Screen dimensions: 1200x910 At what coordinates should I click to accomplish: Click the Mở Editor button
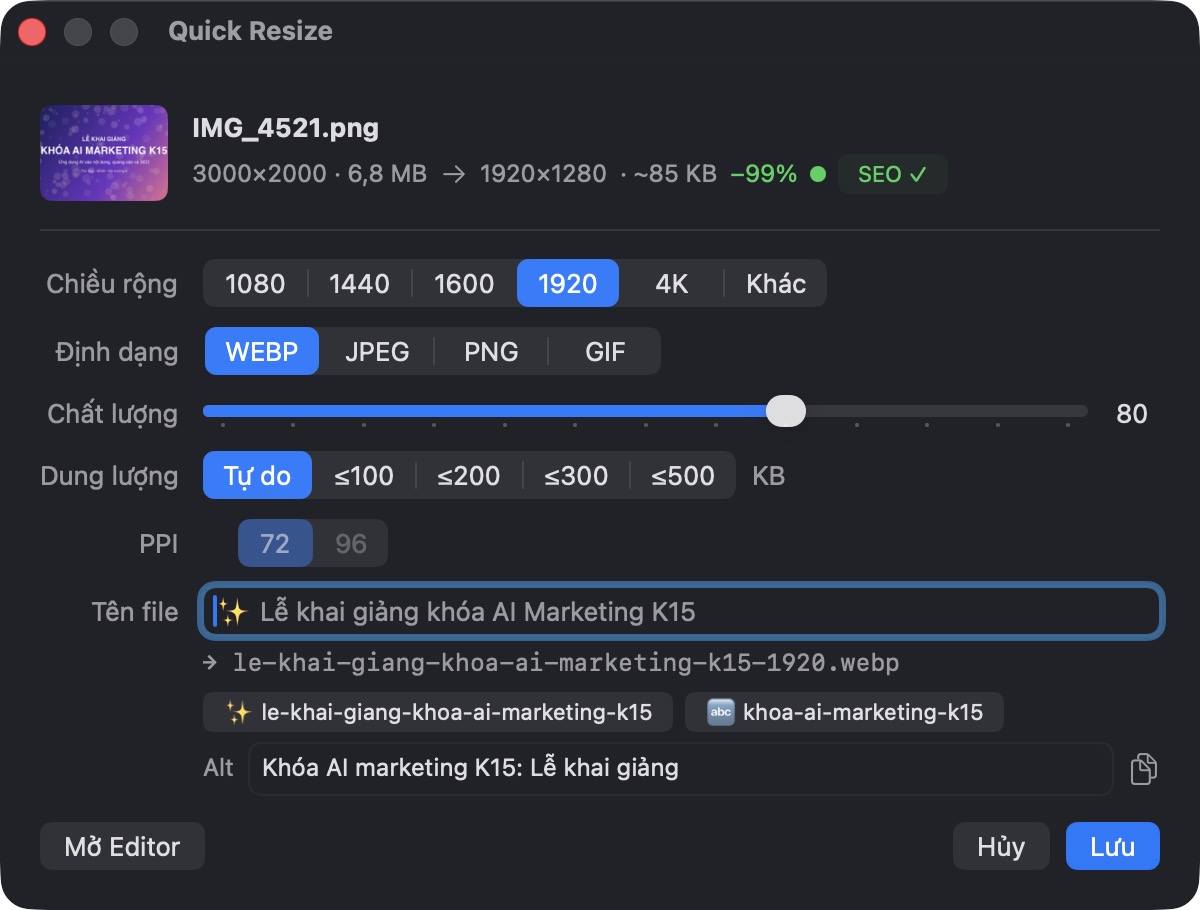point(122,847)
